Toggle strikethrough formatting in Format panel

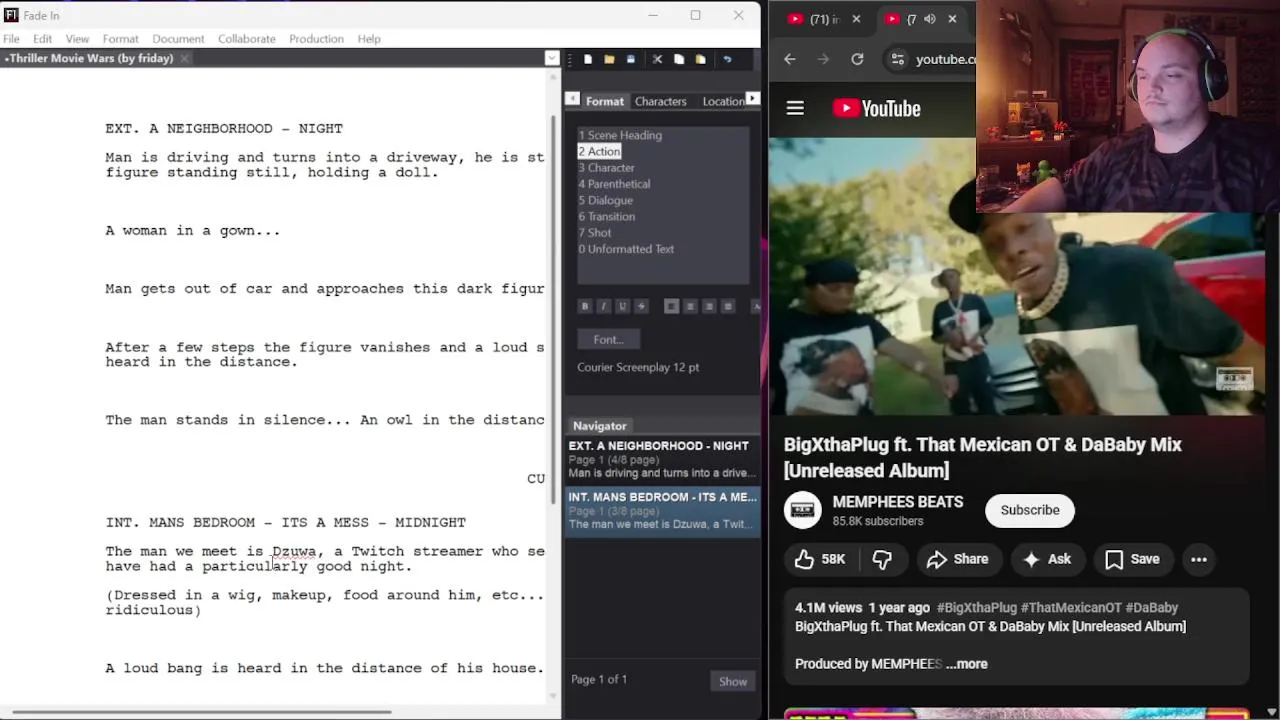point(641,306)
